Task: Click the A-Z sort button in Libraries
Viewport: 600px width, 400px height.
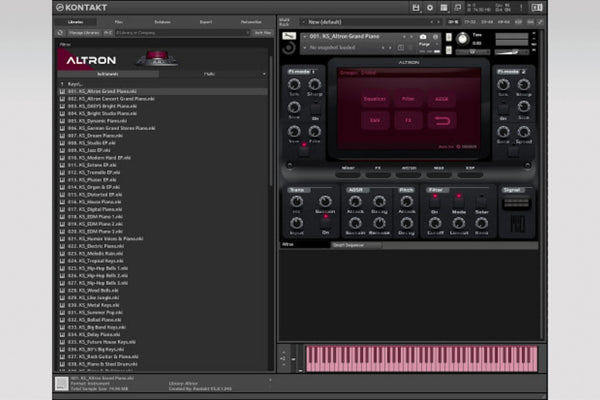Action: coord(108,33)
